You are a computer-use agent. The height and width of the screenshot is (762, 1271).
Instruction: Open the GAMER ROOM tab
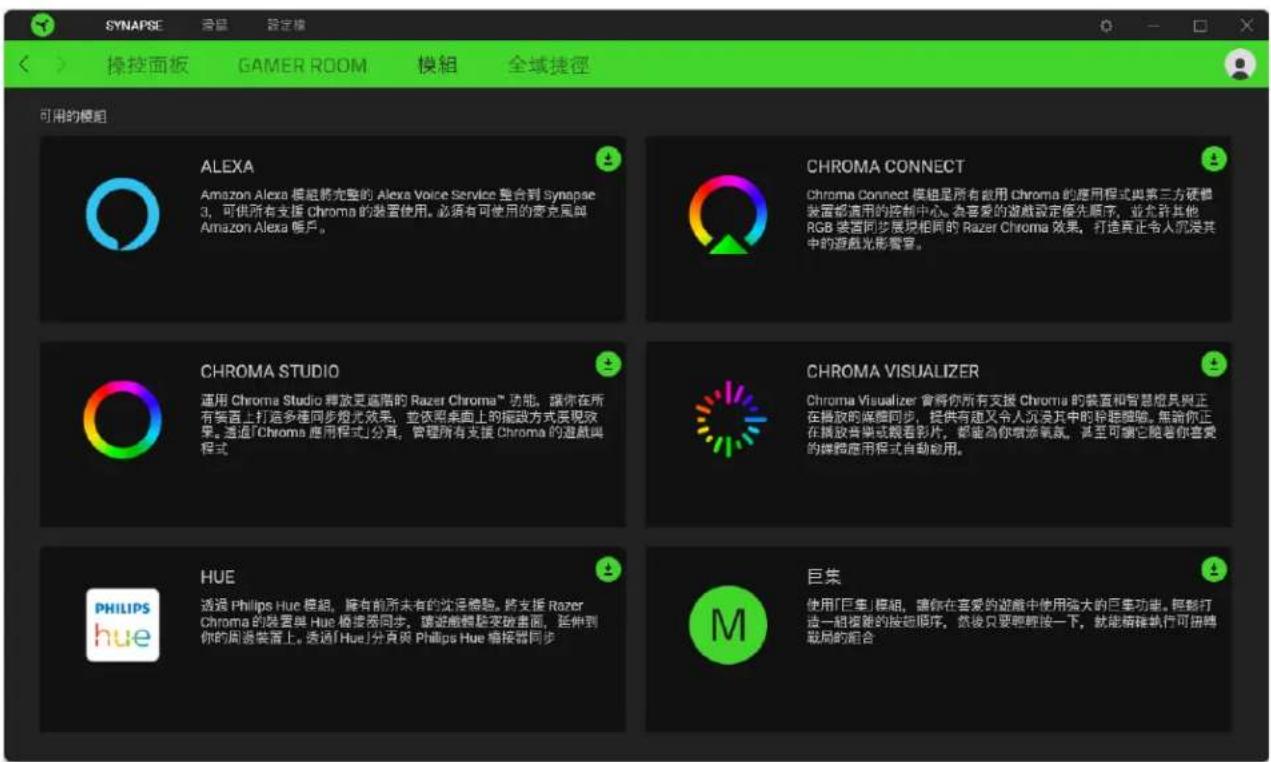click(x=302, y=66)
